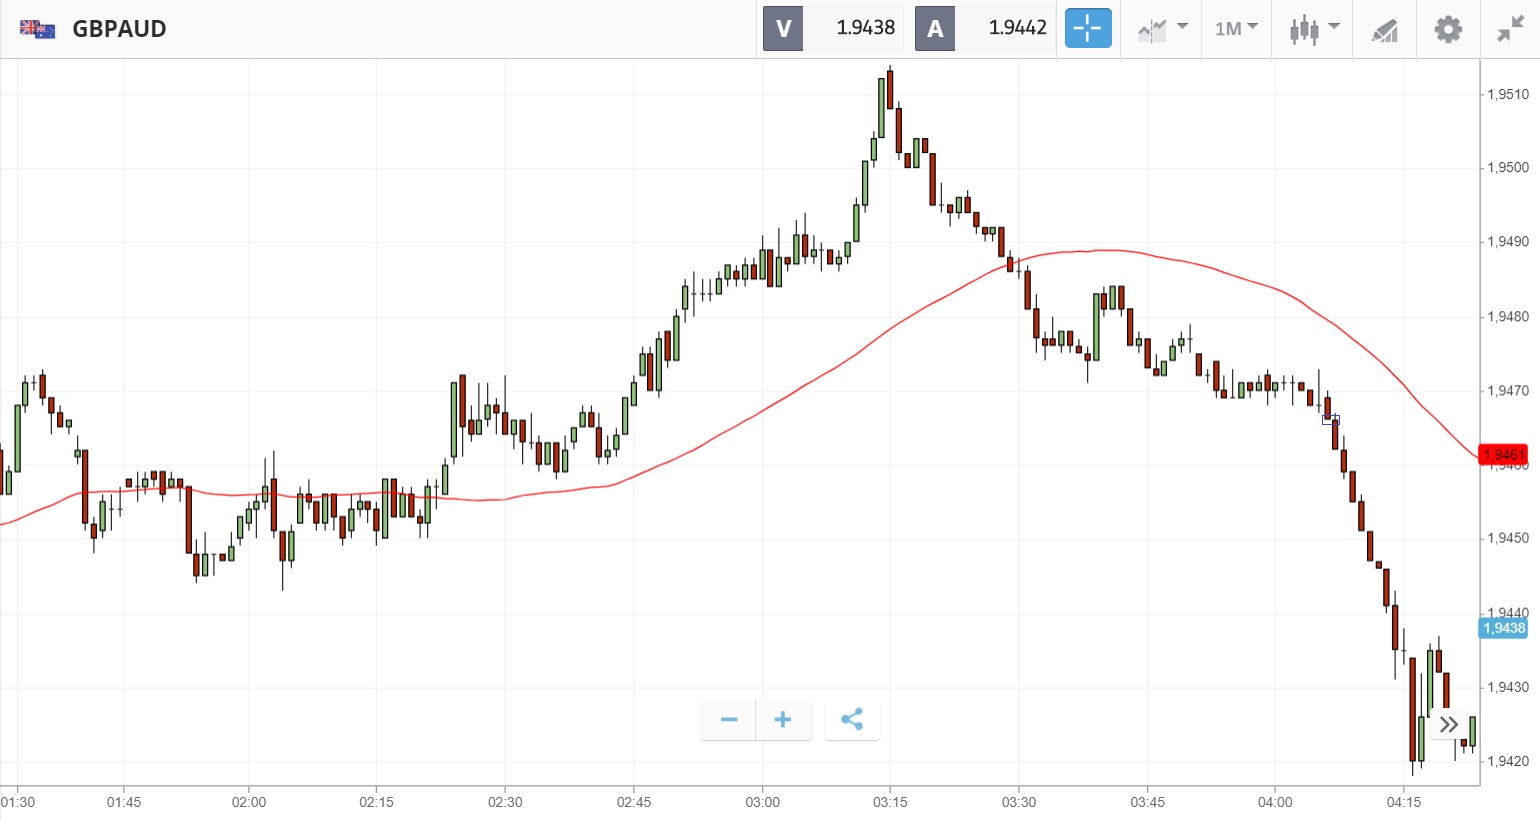This screenshot has height=821, width=1540.
Task: Click the GBPAUD flag icon
Action: click(x=38, y=29)
